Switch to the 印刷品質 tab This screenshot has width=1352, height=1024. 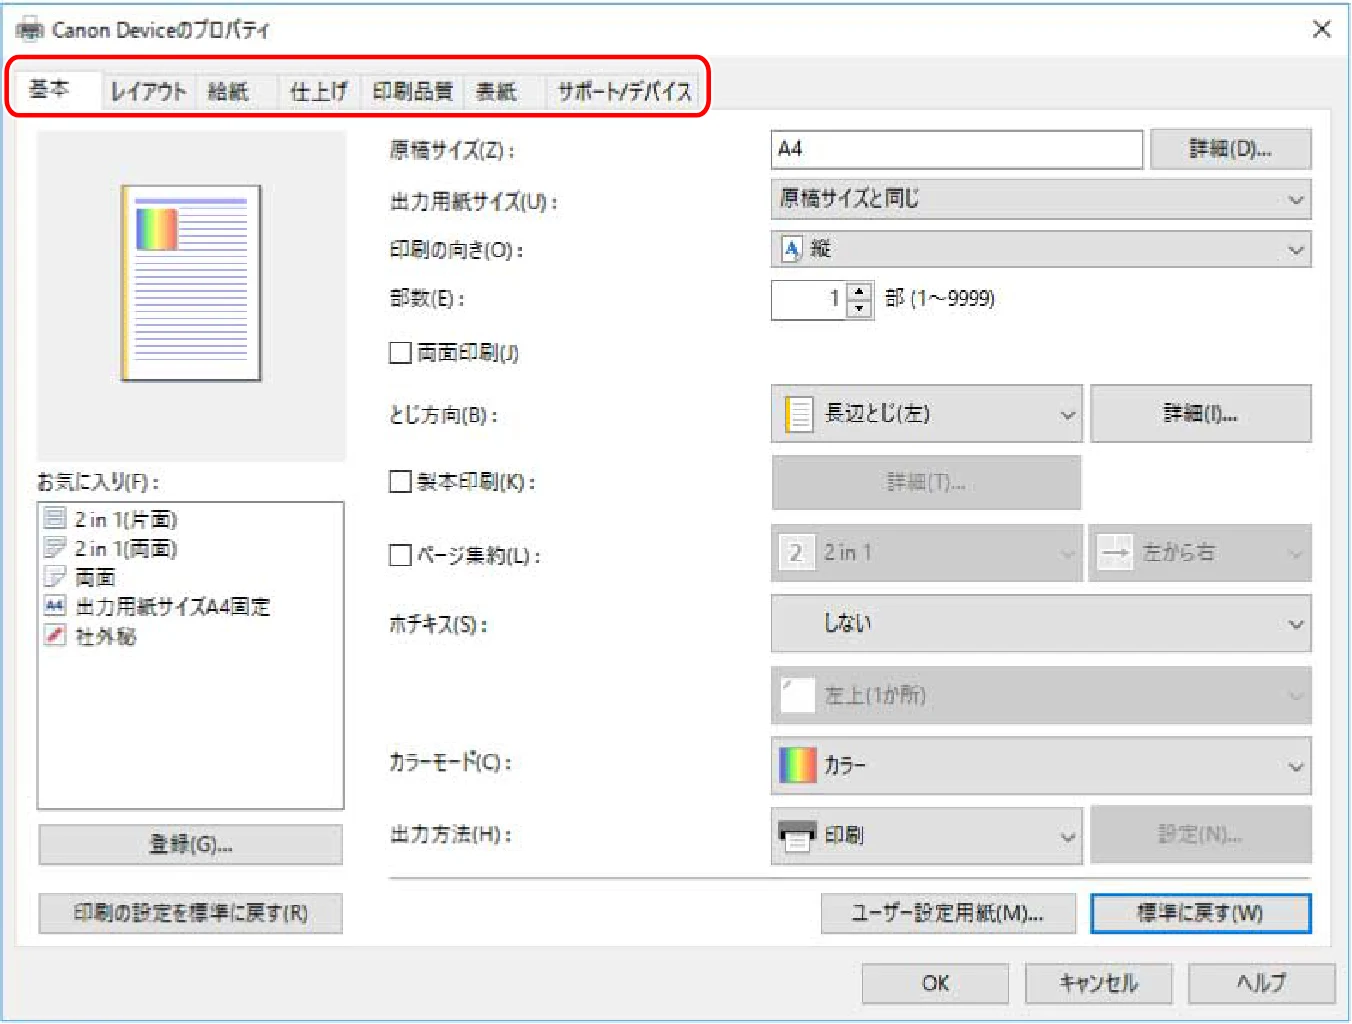point(412,91)
